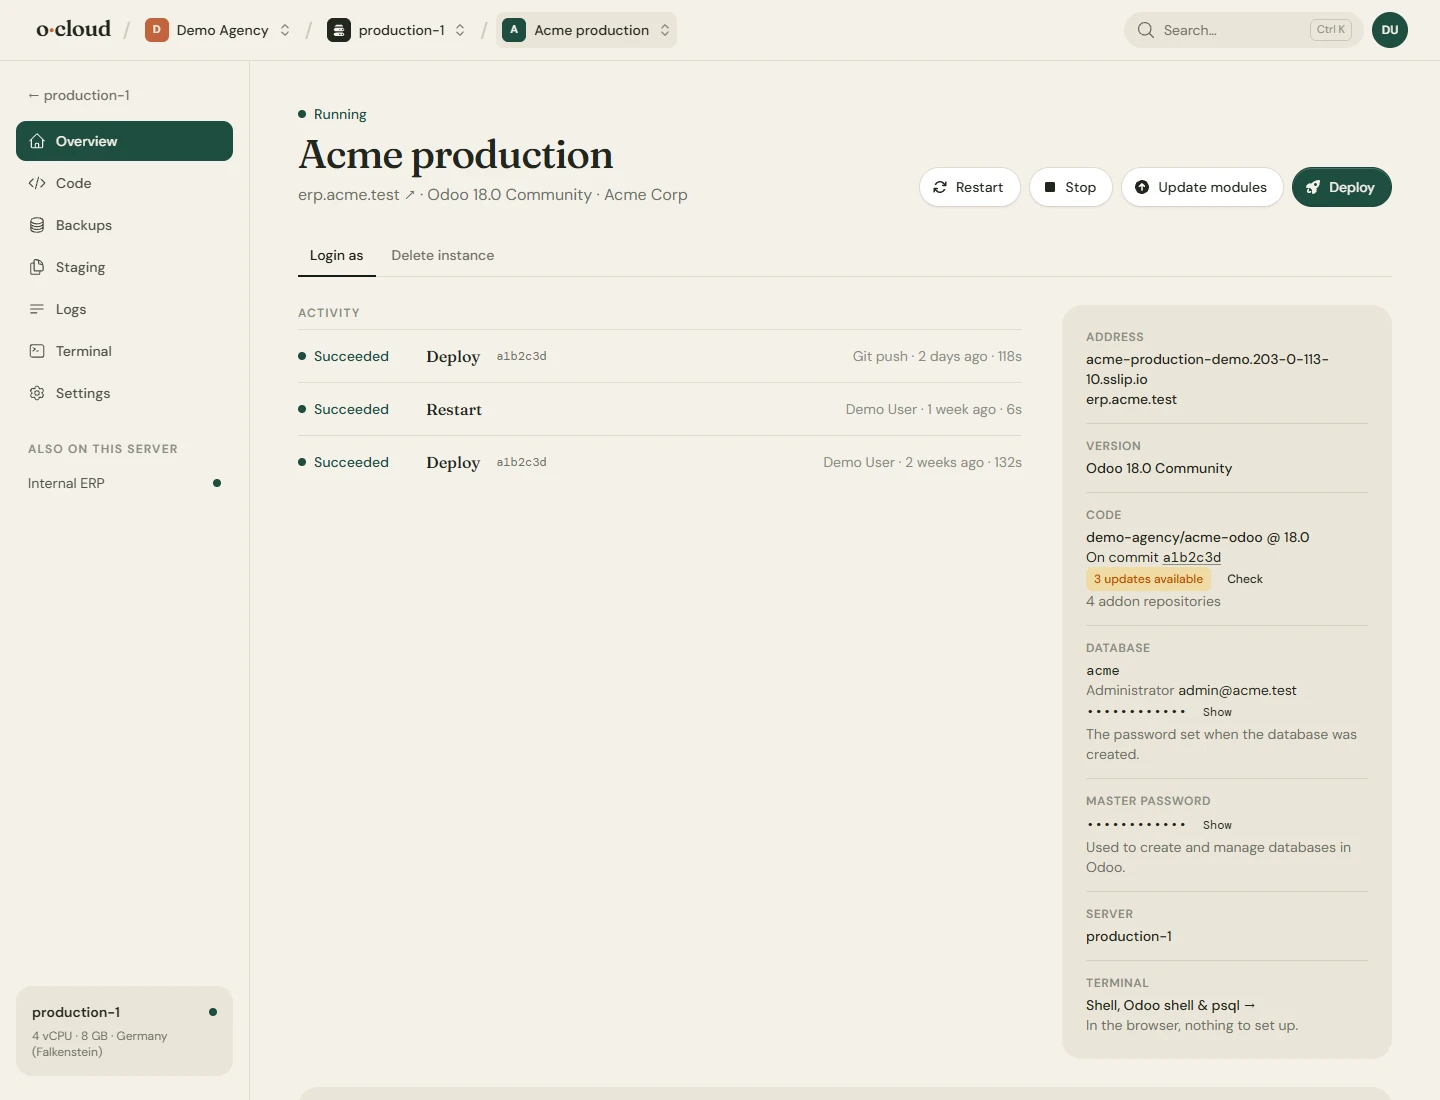This screenshot has width=1440, height=1100.
Task: Open the Git push deploy activity row
Action: [660, 356]
